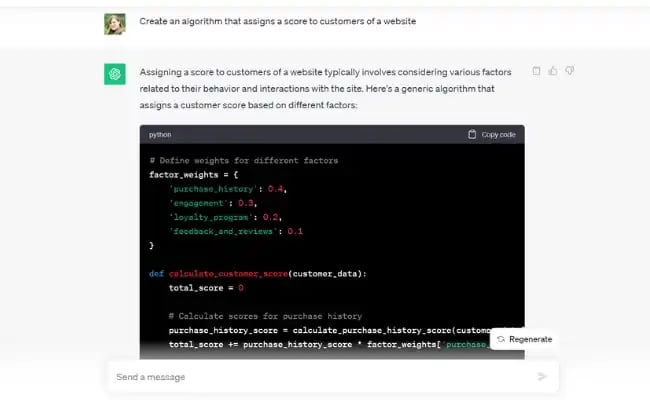Click the clipboard icon beside Copy code
650x400 pixels.
(x=473, y=134)
